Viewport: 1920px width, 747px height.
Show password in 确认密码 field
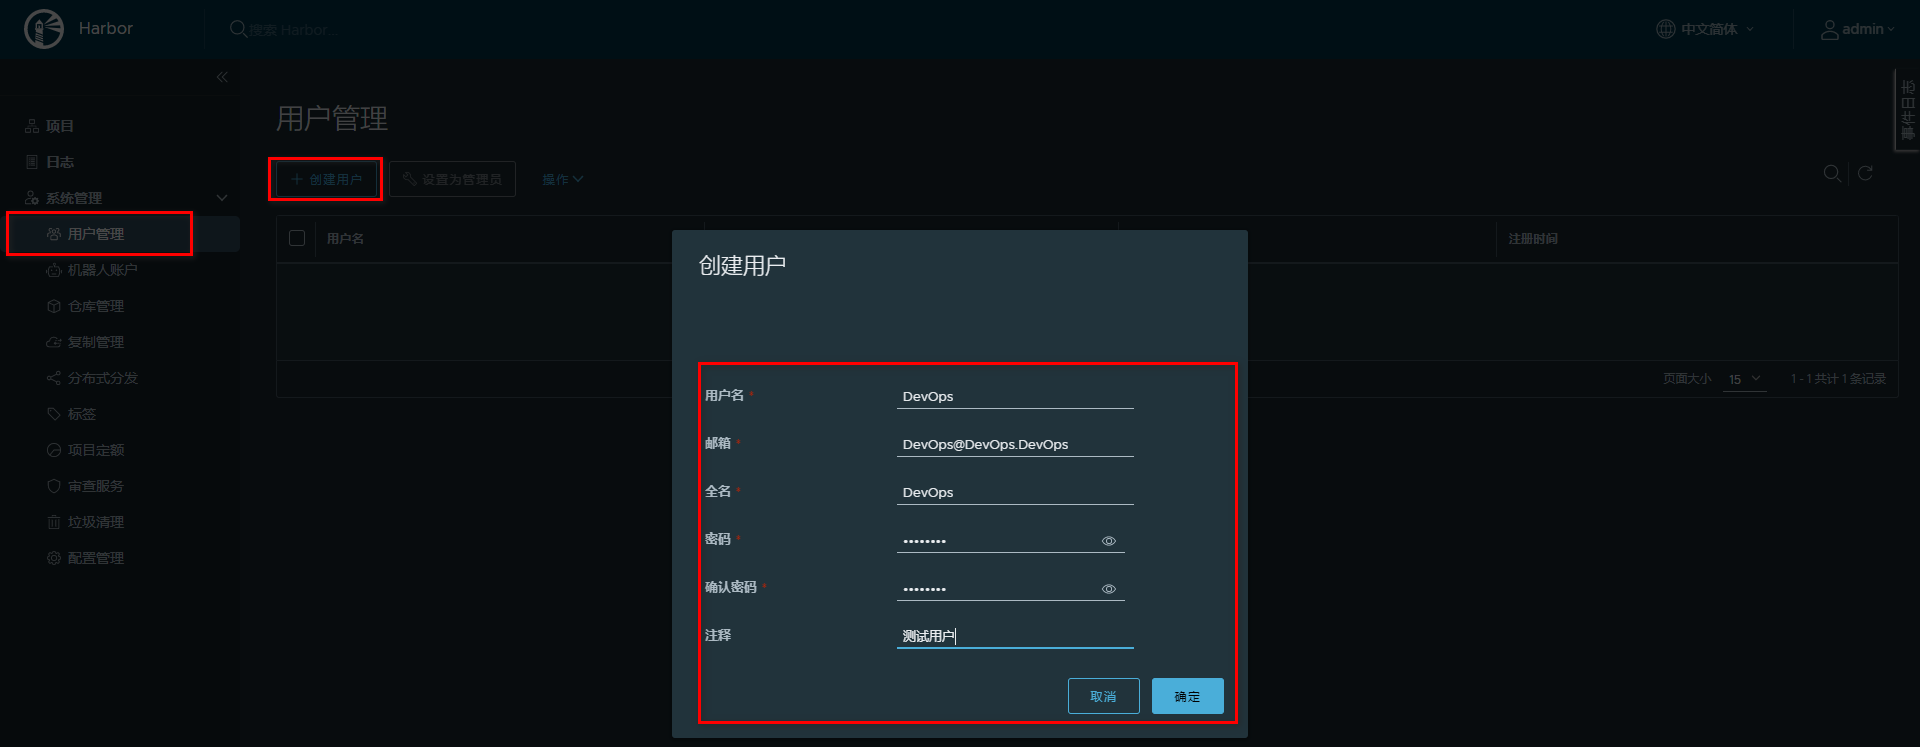(x=1109, y=589)
